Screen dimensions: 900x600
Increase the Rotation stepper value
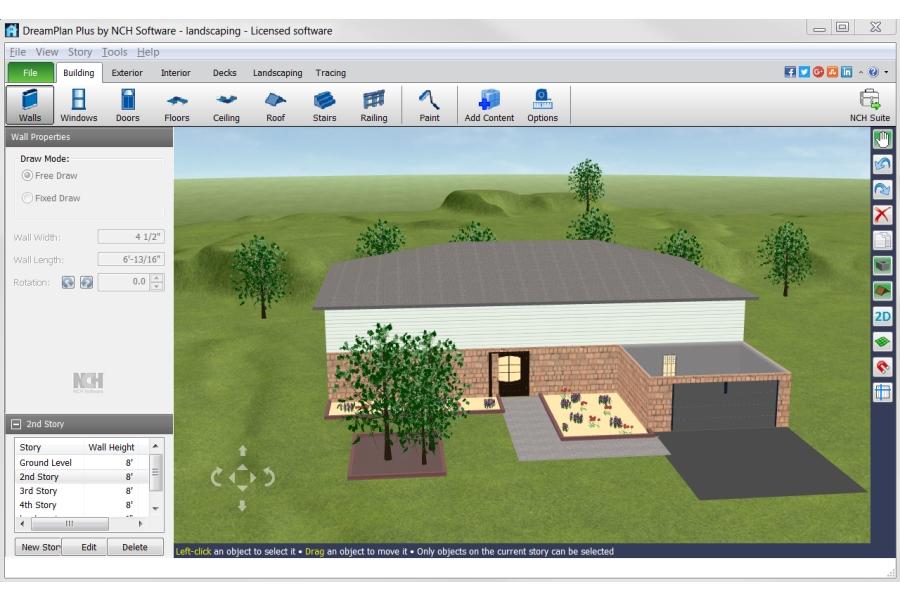(x=157, y=278)
